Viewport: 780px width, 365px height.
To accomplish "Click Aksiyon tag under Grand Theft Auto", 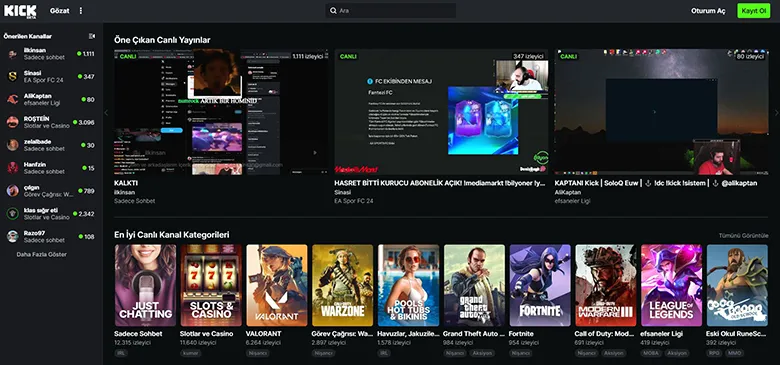I will click(483, 353).
